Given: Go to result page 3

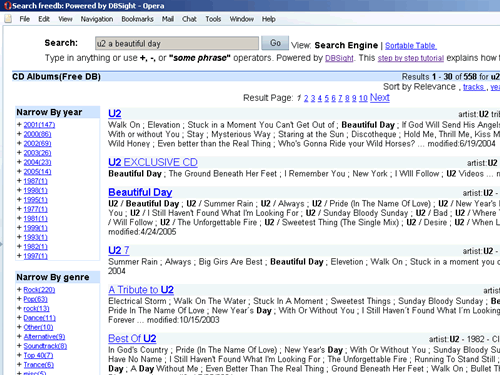Looking at the screenshot, I should [x=313, y=98].
